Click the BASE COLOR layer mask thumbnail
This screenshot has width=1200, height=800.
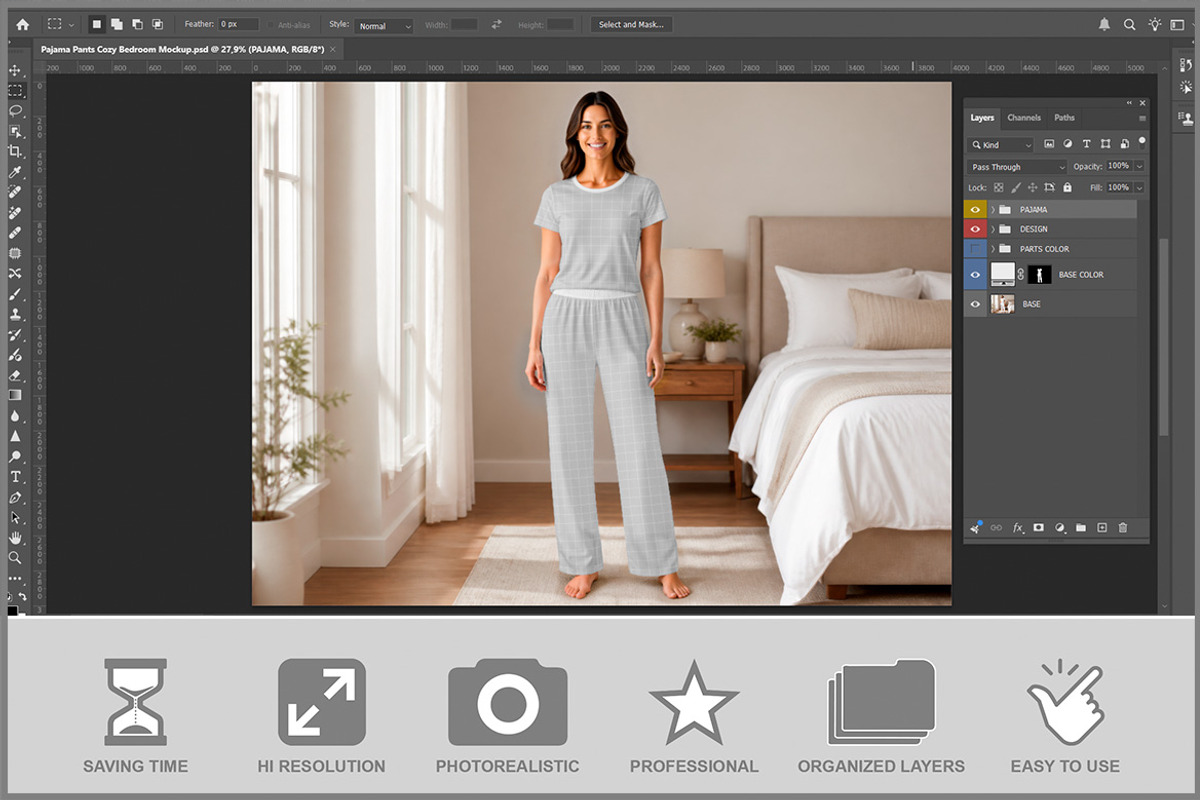(x=1039, y=275)
